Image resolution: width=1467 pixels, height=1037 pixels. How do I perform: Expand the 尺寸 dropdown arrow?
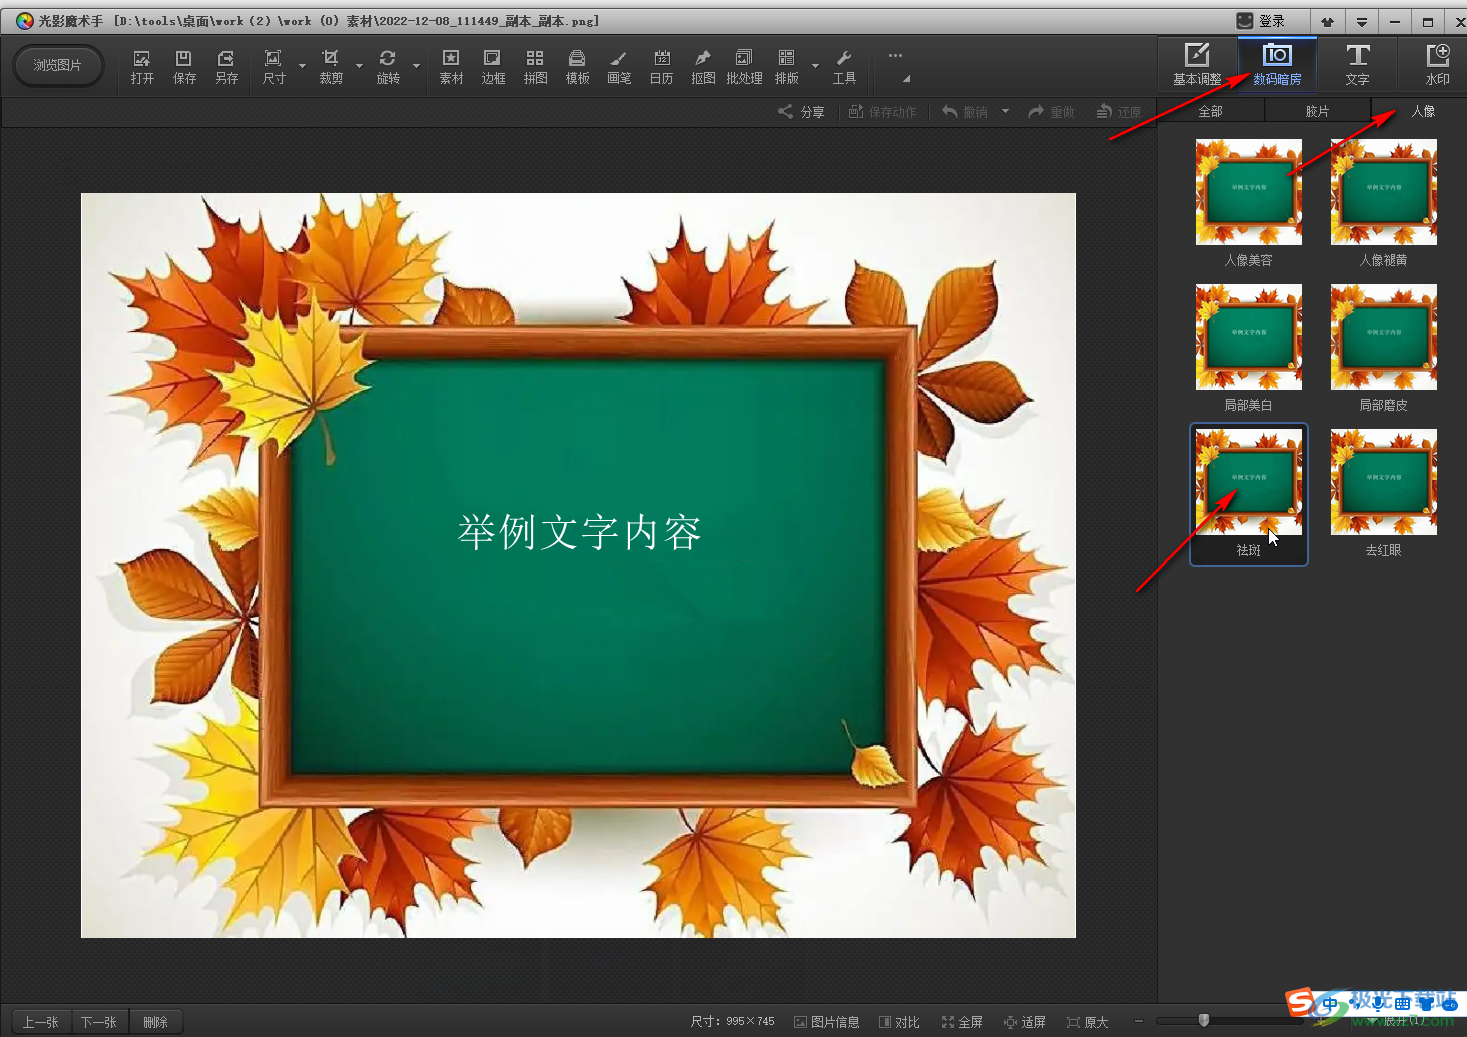(x=302, y=67)
